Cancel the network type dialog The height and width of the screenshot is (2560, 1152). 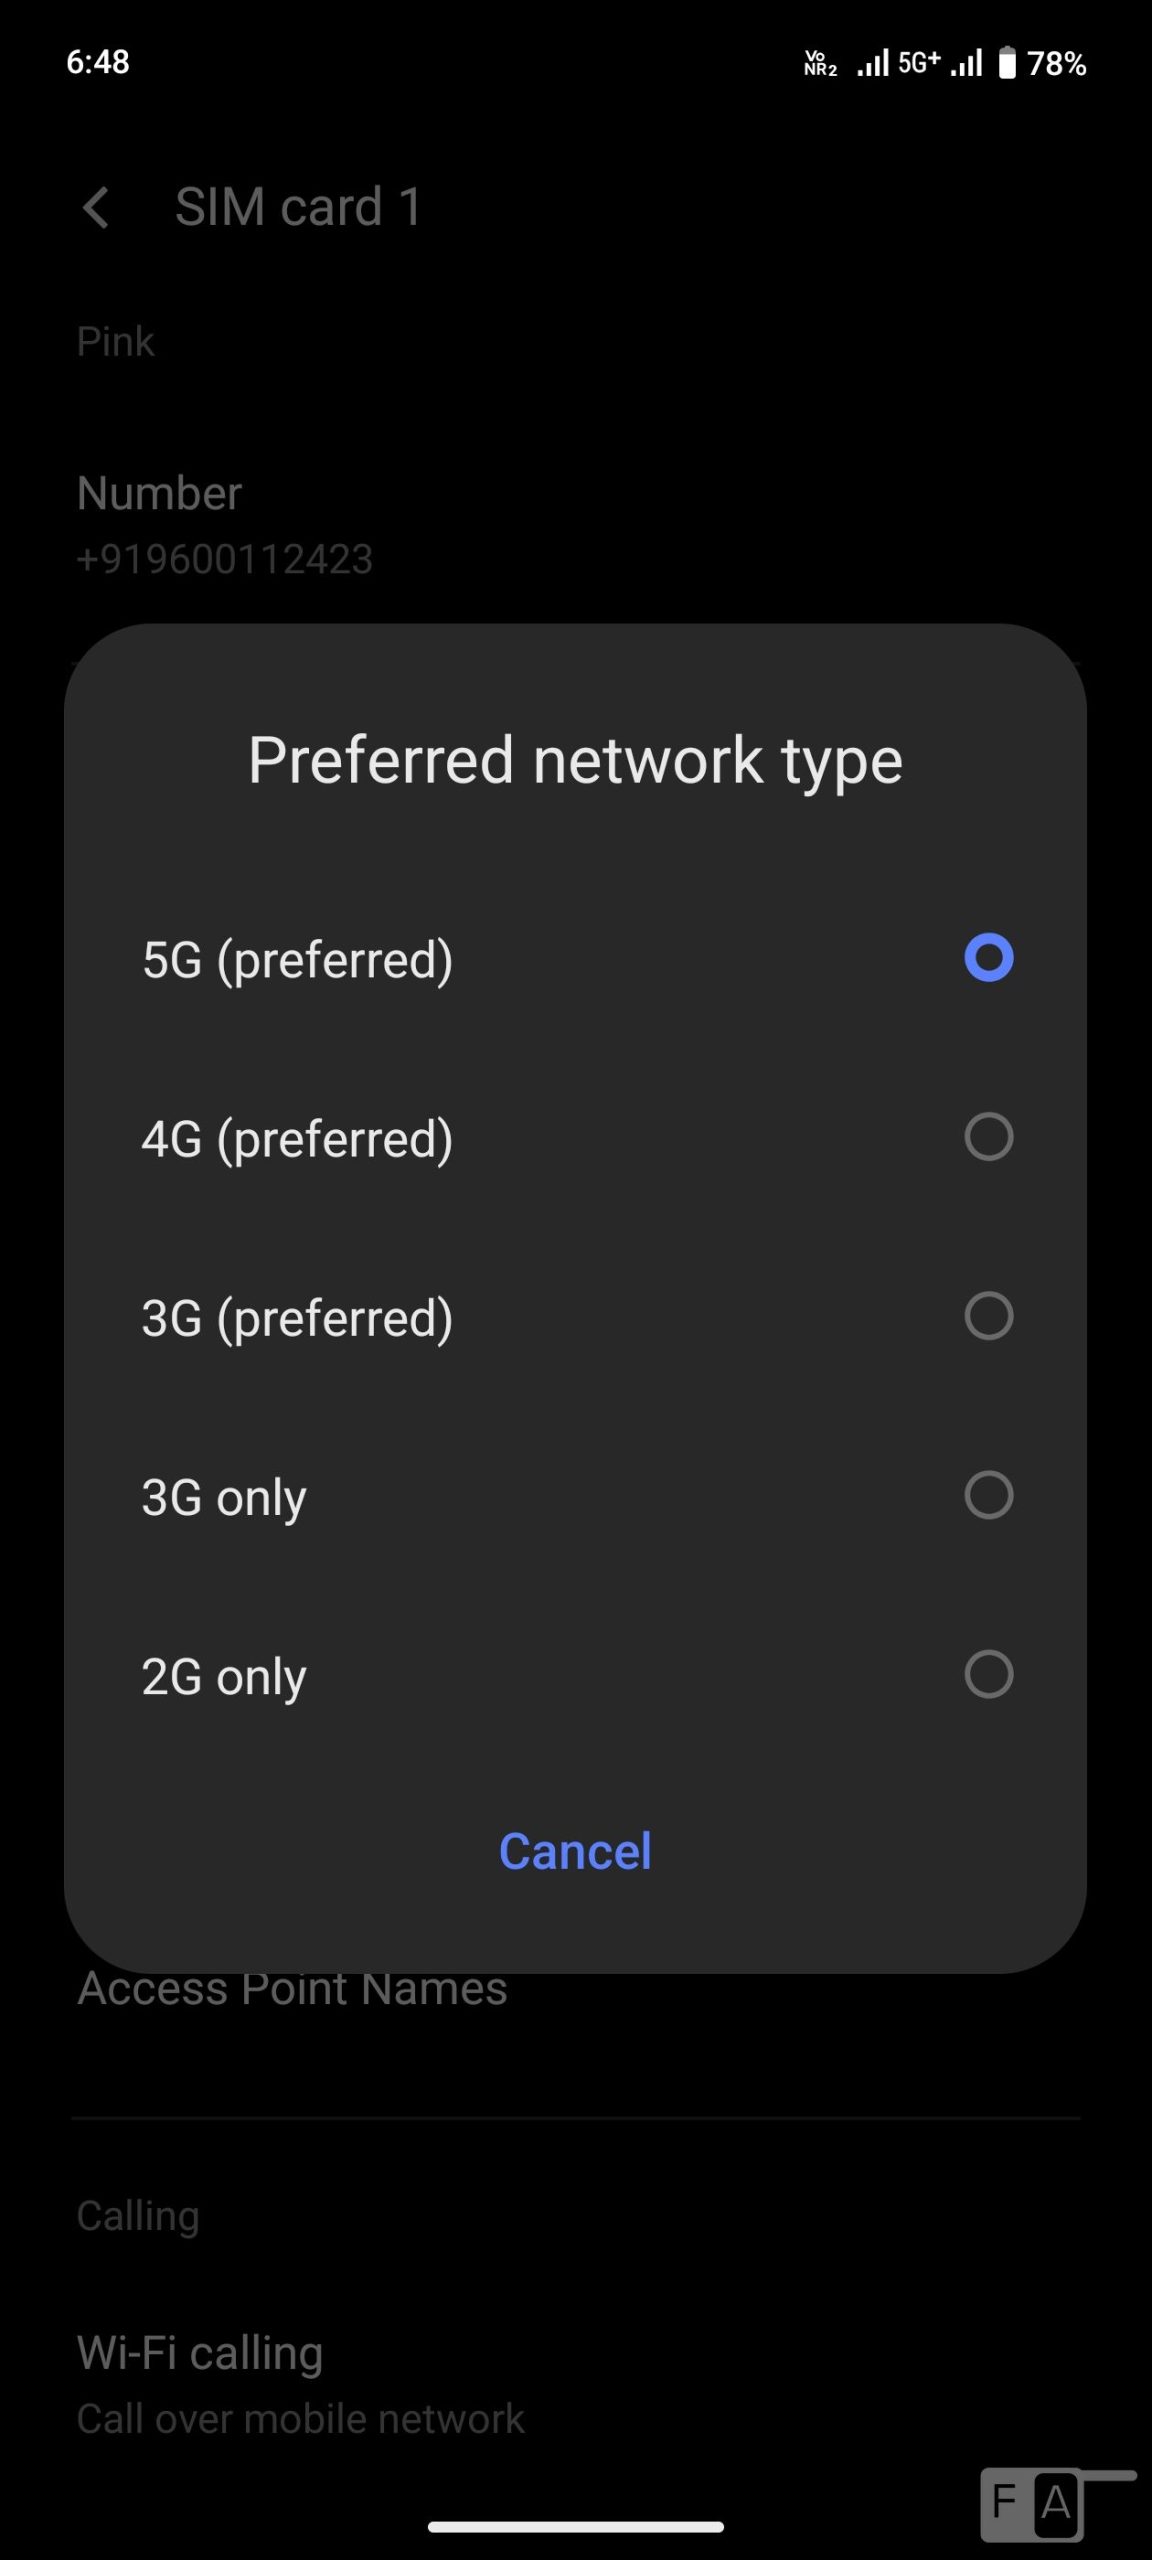(575, 1851)
